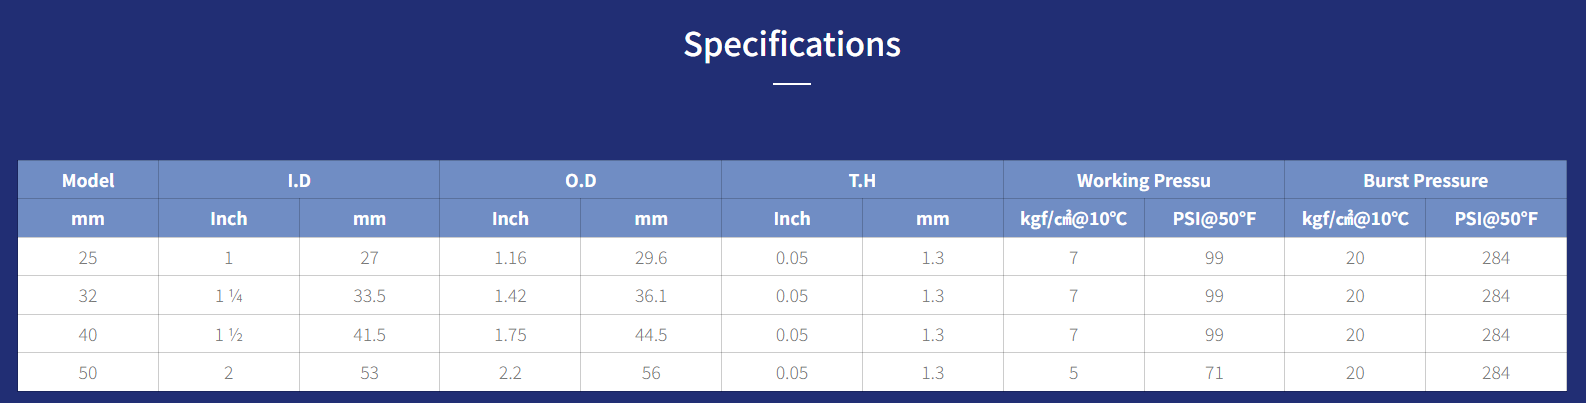This screenshot has height=403, width=1586.
Task: Select the 53 mm I.D cell
Action: click(x=369, y=372)
